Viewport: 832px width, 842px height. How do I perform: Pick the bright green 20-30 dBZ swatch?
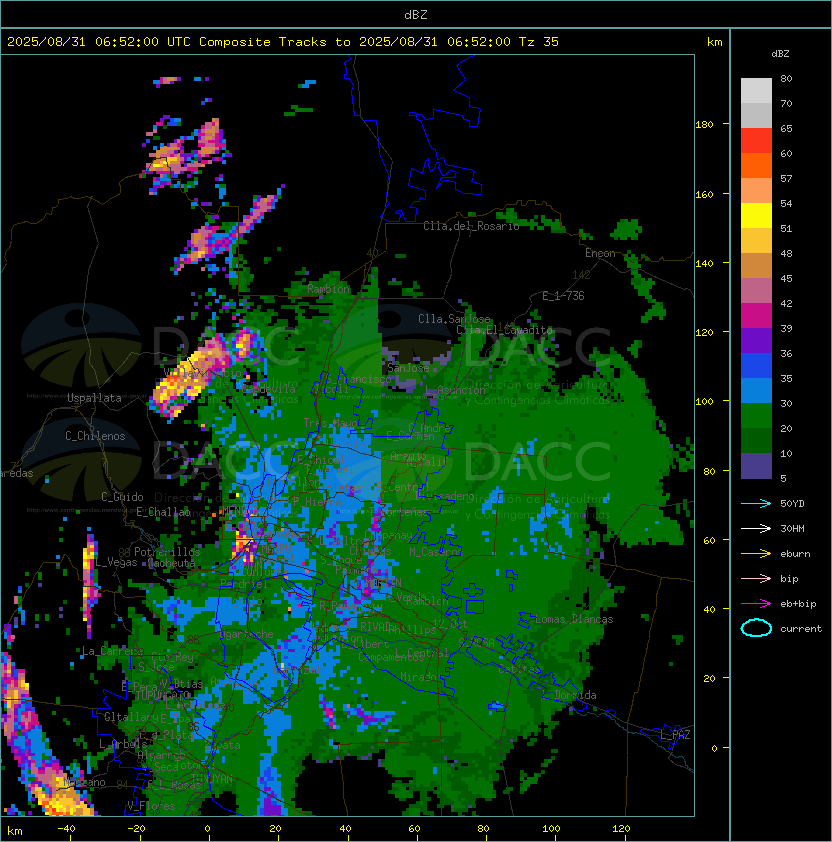[756, 415]
